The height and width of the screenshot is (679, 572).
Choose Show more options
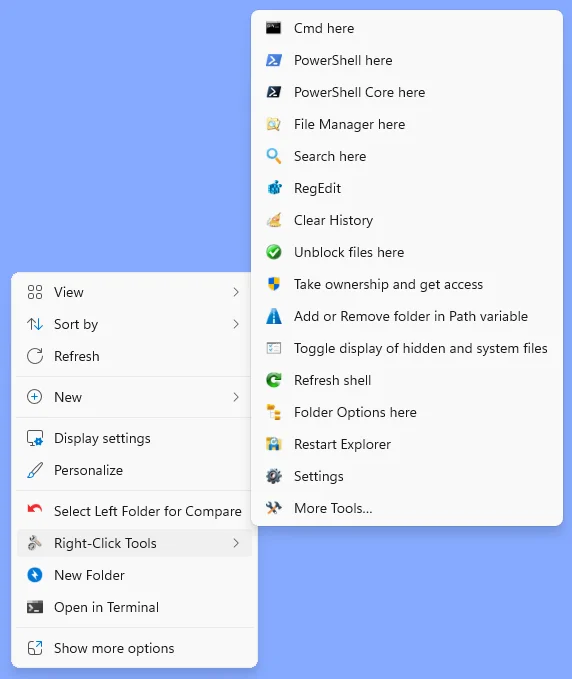click(134, 648)
